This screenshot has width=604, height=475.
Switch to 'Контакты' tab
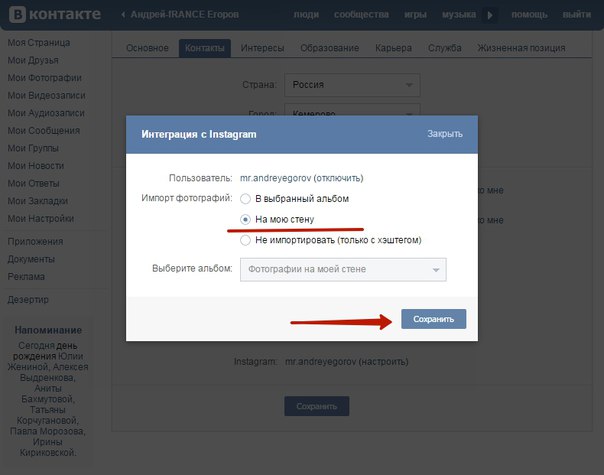[205, 48]
